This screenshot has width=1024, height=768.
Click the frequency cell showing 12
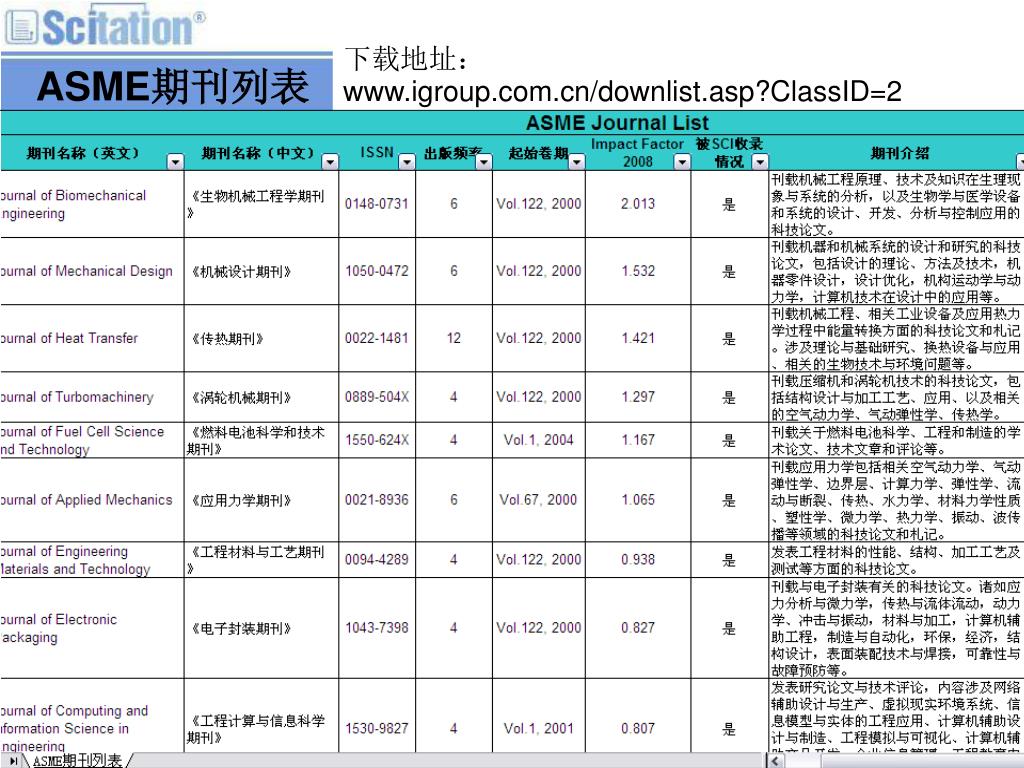454,338
